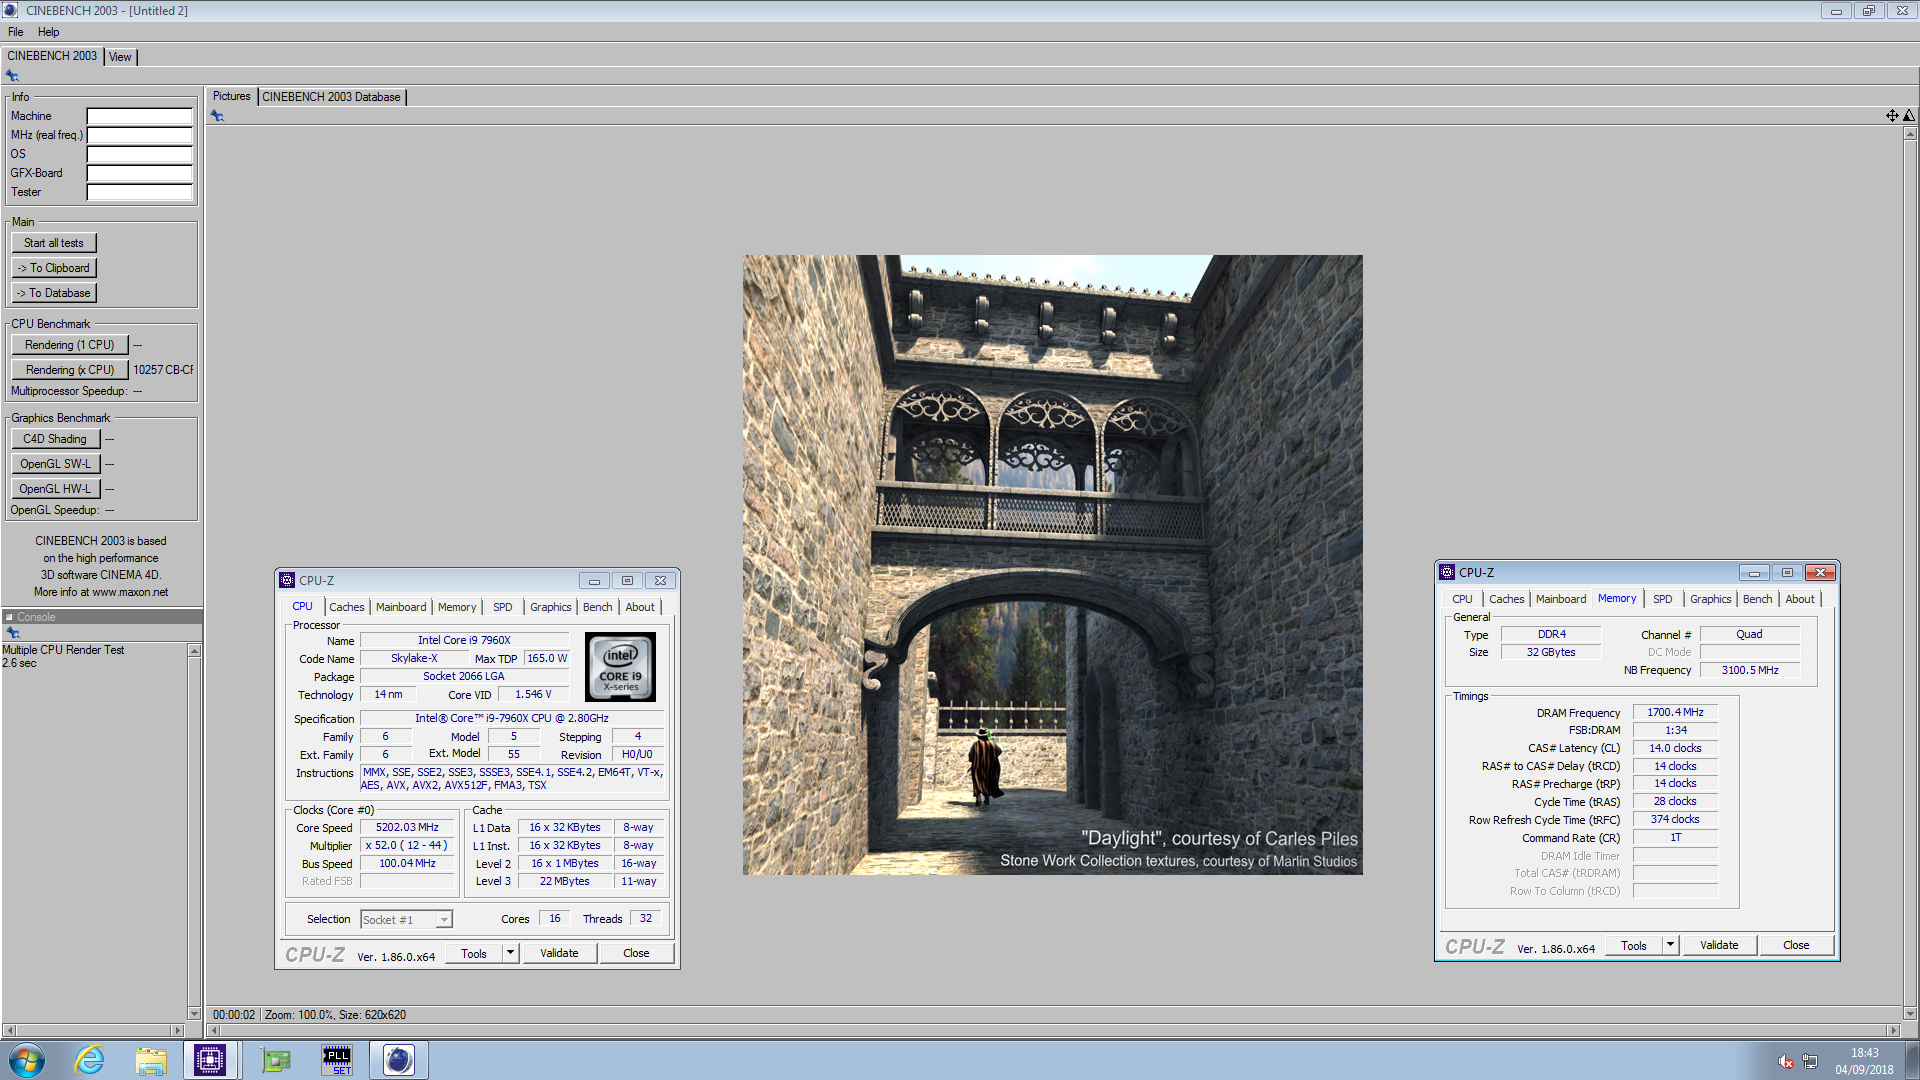Click the muted volume tray icon
This screenshot has height=1080, width=1920.
click(1785, 1062)
